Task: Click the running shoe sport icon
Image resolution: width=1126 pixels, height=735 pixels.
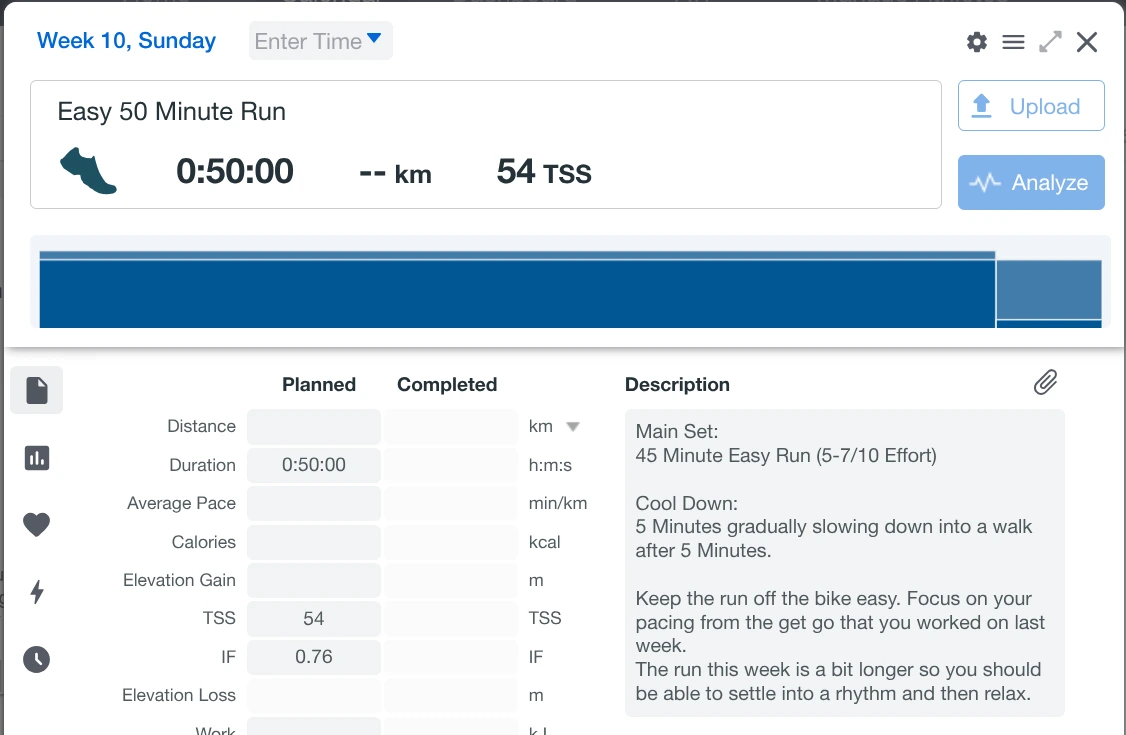Action: click(x=88, y=170)
